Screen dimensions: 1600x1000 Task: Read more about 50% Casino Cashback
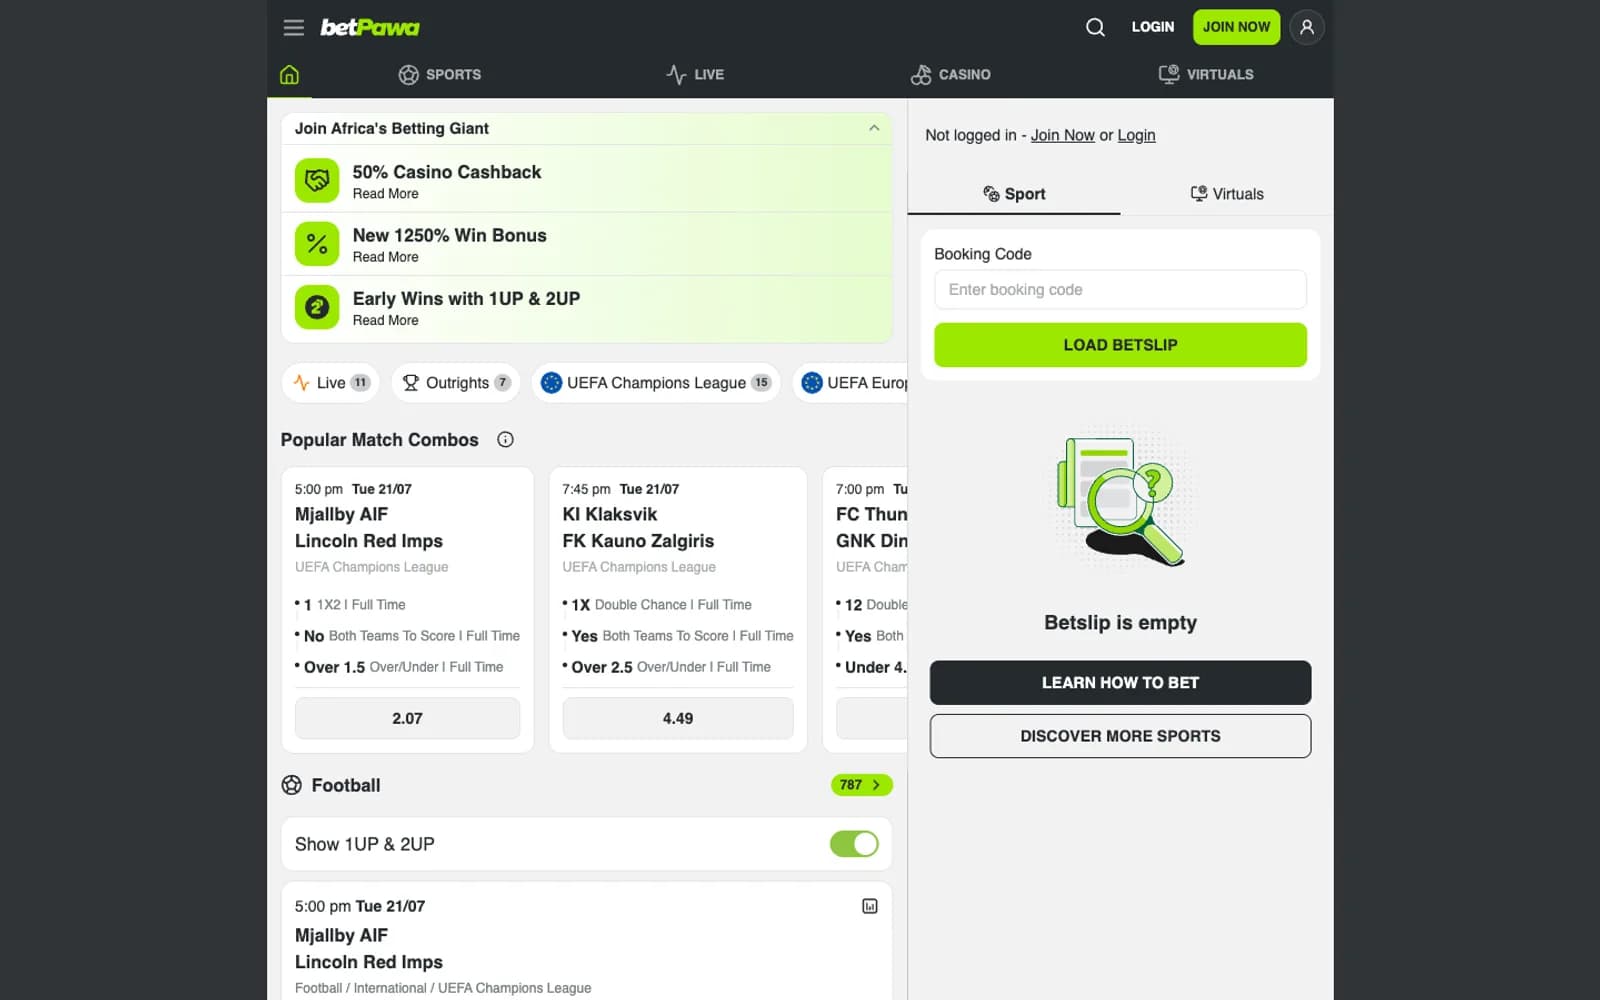385,194
